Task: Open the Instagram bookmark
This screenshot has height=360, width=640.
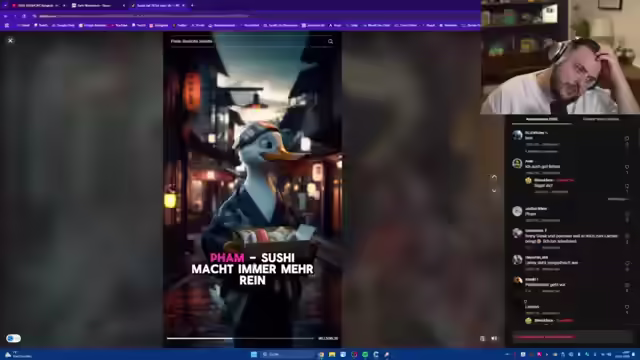Action: (x=159, y=25)
